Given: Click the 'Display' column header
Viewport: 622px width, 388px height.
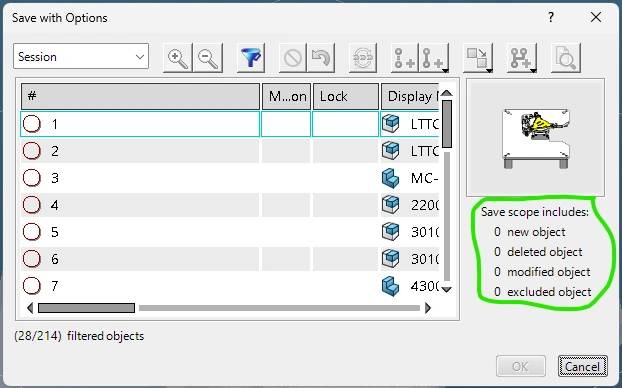Looking at the screenshot, I should [x=410, y=96].
